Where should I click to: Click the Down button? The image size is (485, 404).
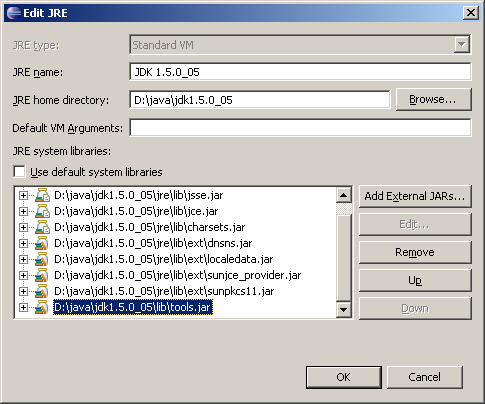point(415,308)
